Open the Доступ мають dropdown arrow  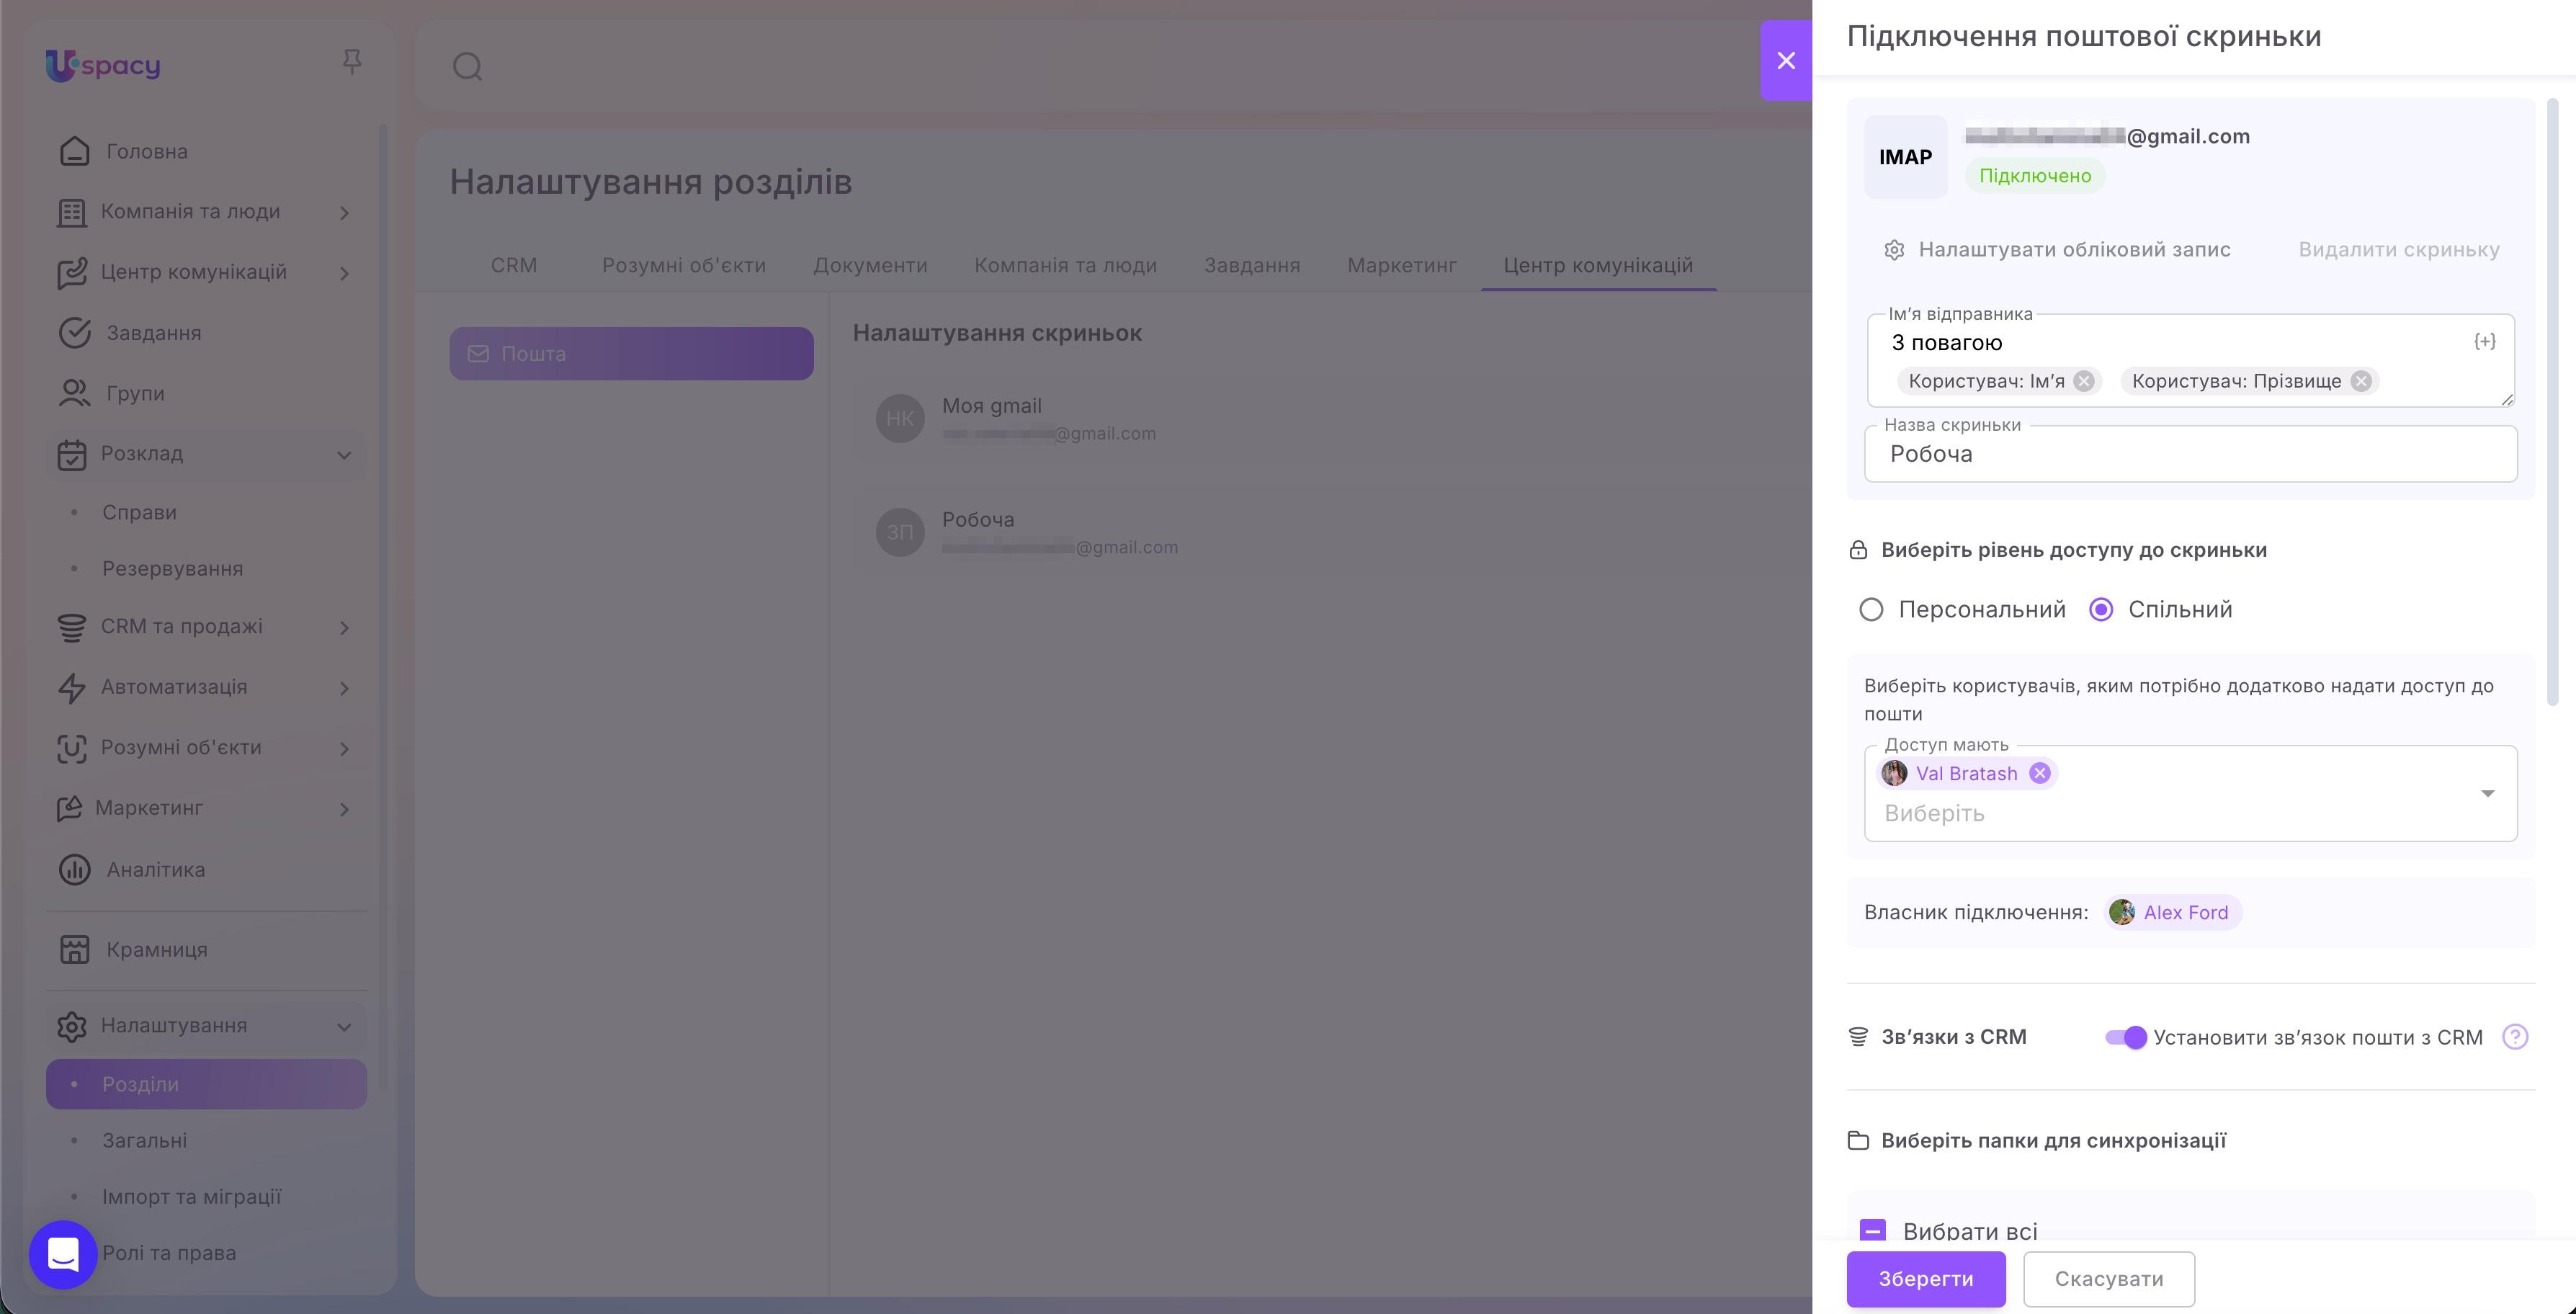(2487, 794)
